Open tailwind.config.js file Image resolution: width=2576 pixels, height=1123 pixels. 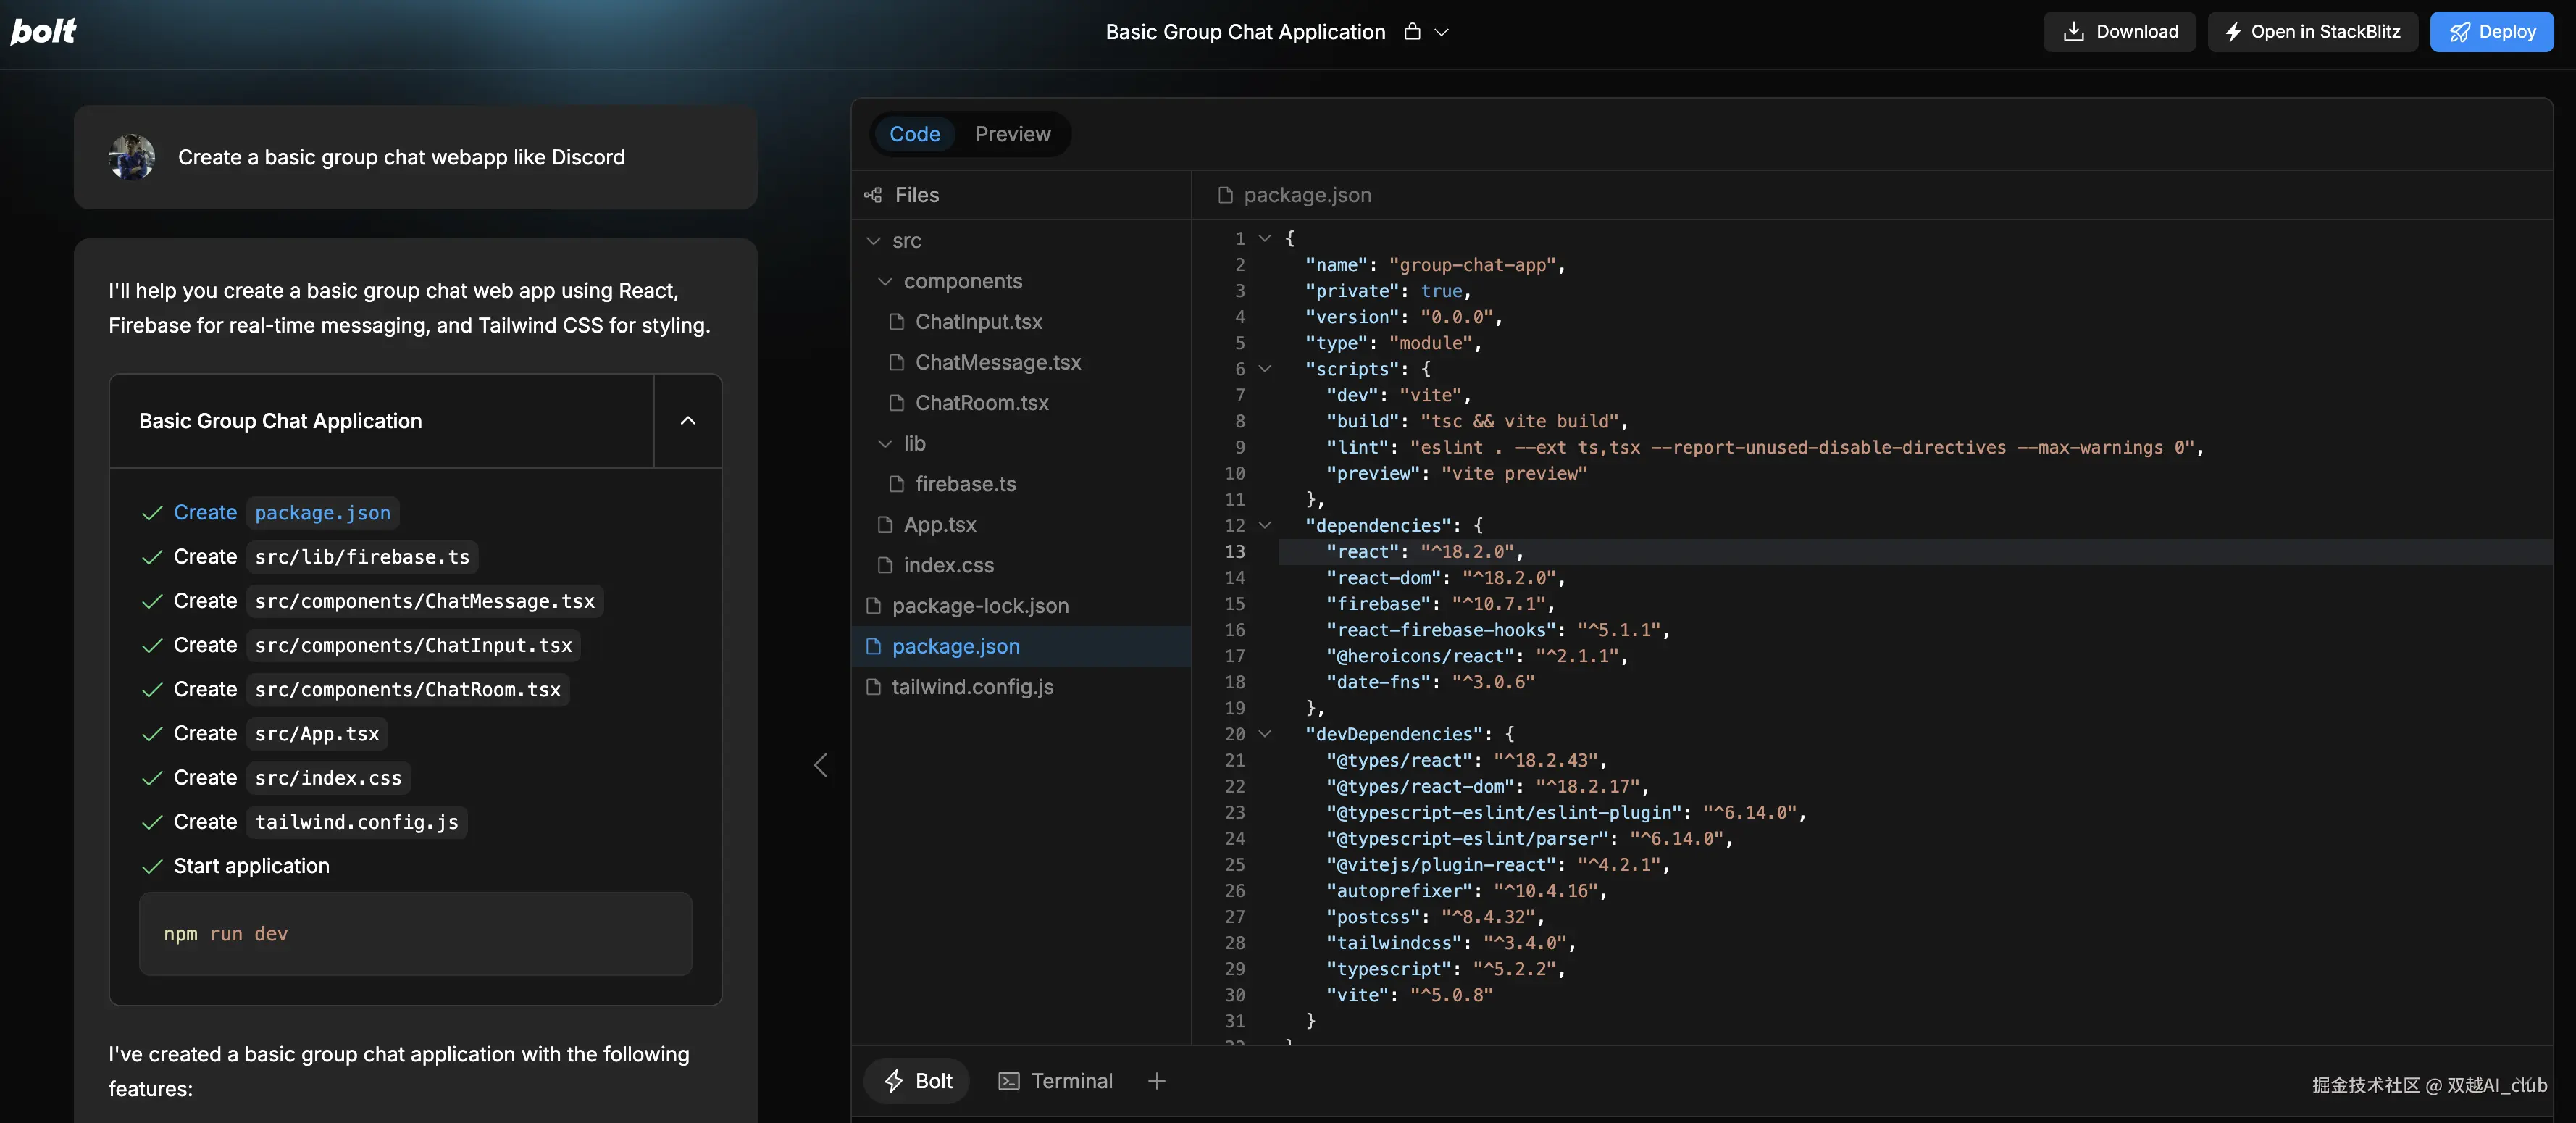click(x=972, y=687)
